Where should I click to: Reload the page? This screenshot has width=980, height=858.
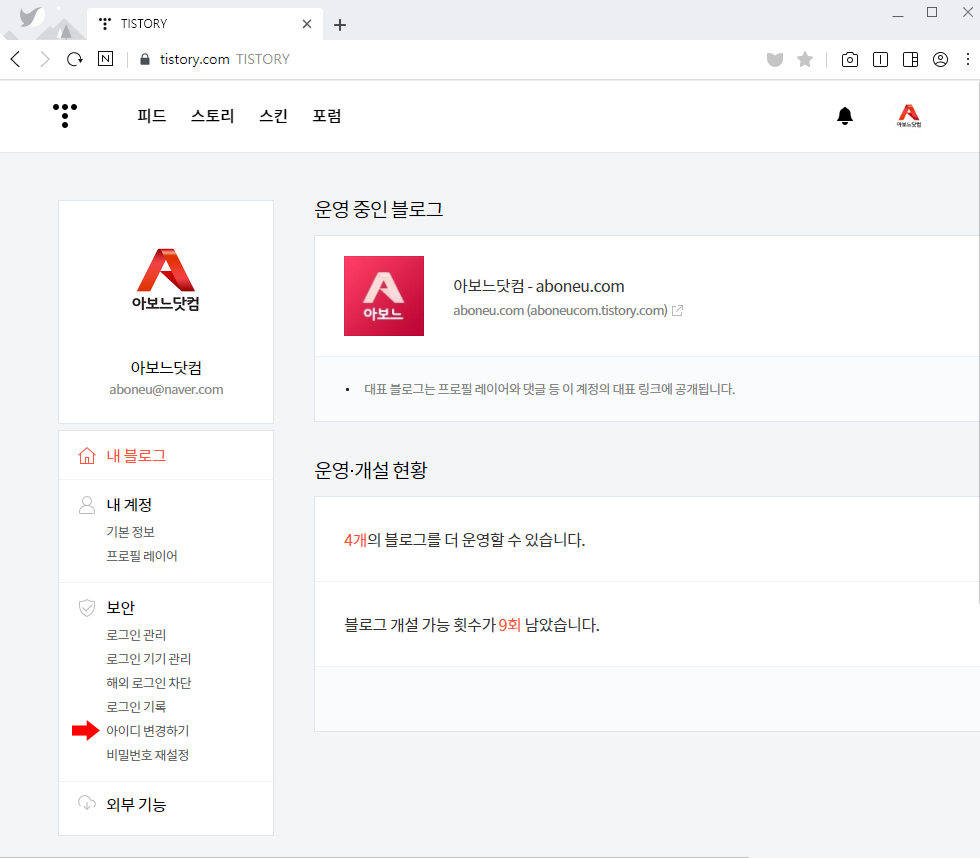pos(75,59)
